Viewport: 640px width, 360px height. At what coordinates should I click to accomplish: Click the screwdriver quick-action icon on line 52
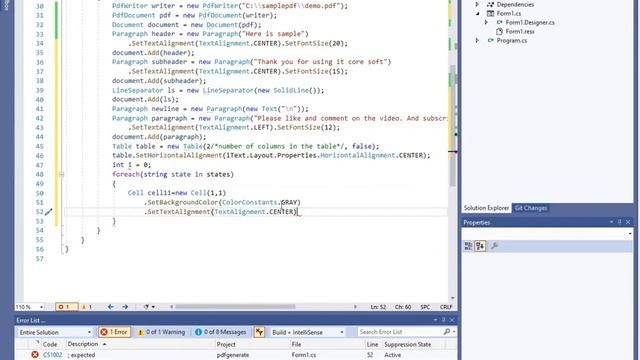point(49,212)
